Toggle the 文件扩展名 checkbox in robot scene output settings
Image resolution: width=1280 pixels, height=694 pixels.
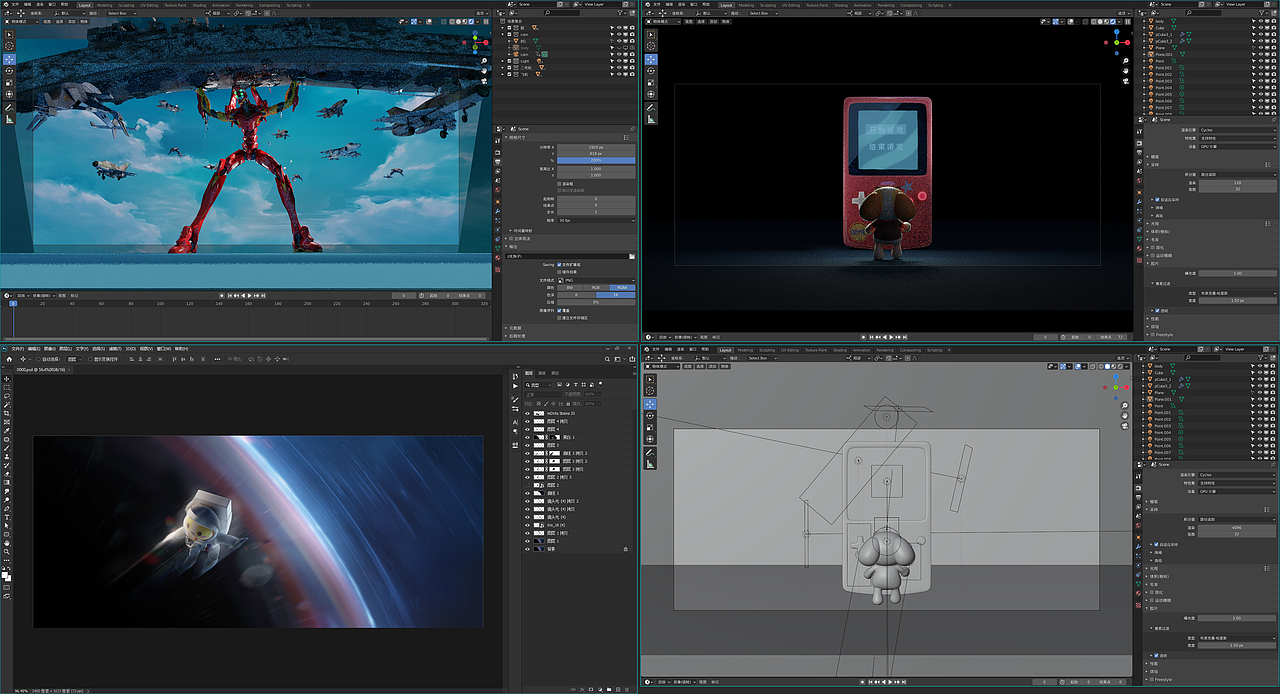coord(559,264)
